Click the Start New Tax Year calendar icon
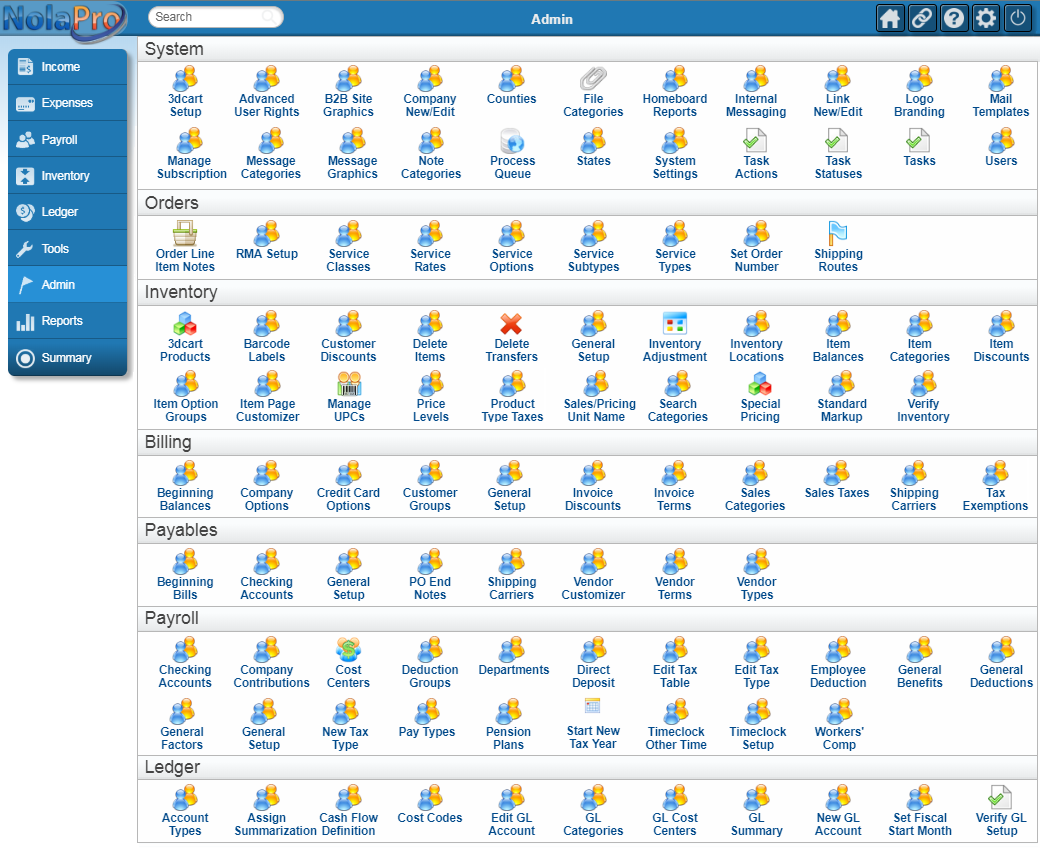Screen dimensions: 1040x848 (x=593, y=707)
